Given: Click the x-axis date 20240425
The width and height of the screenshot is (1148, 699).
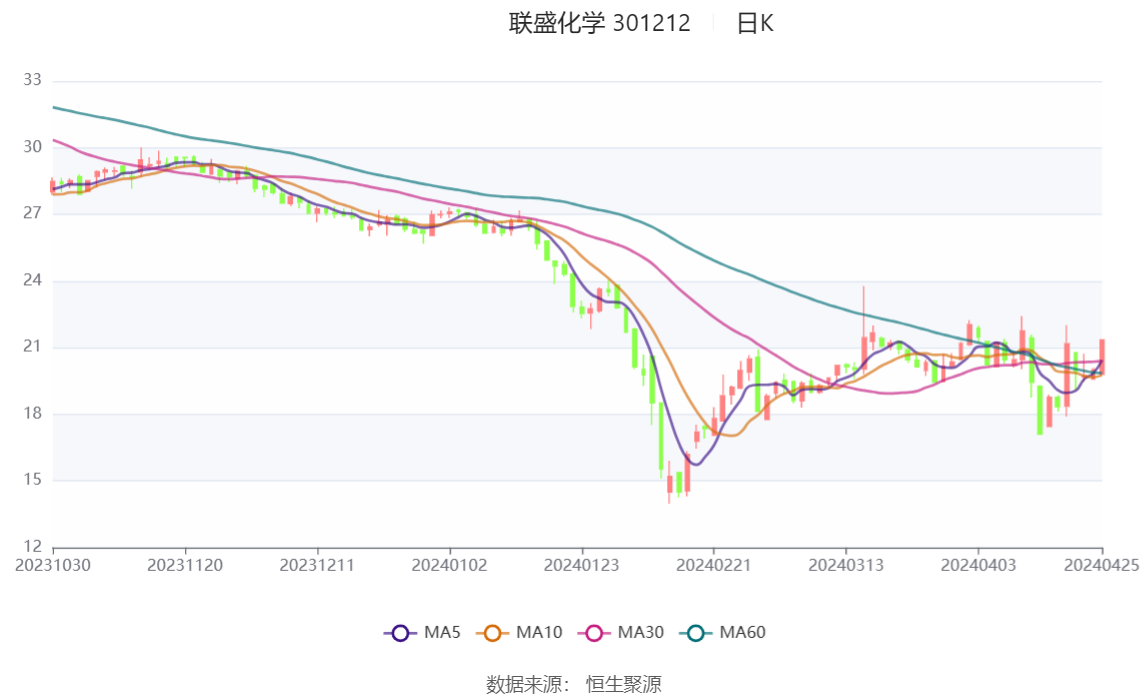Looking at the screenshot, I should click(x=1102, y=566).
